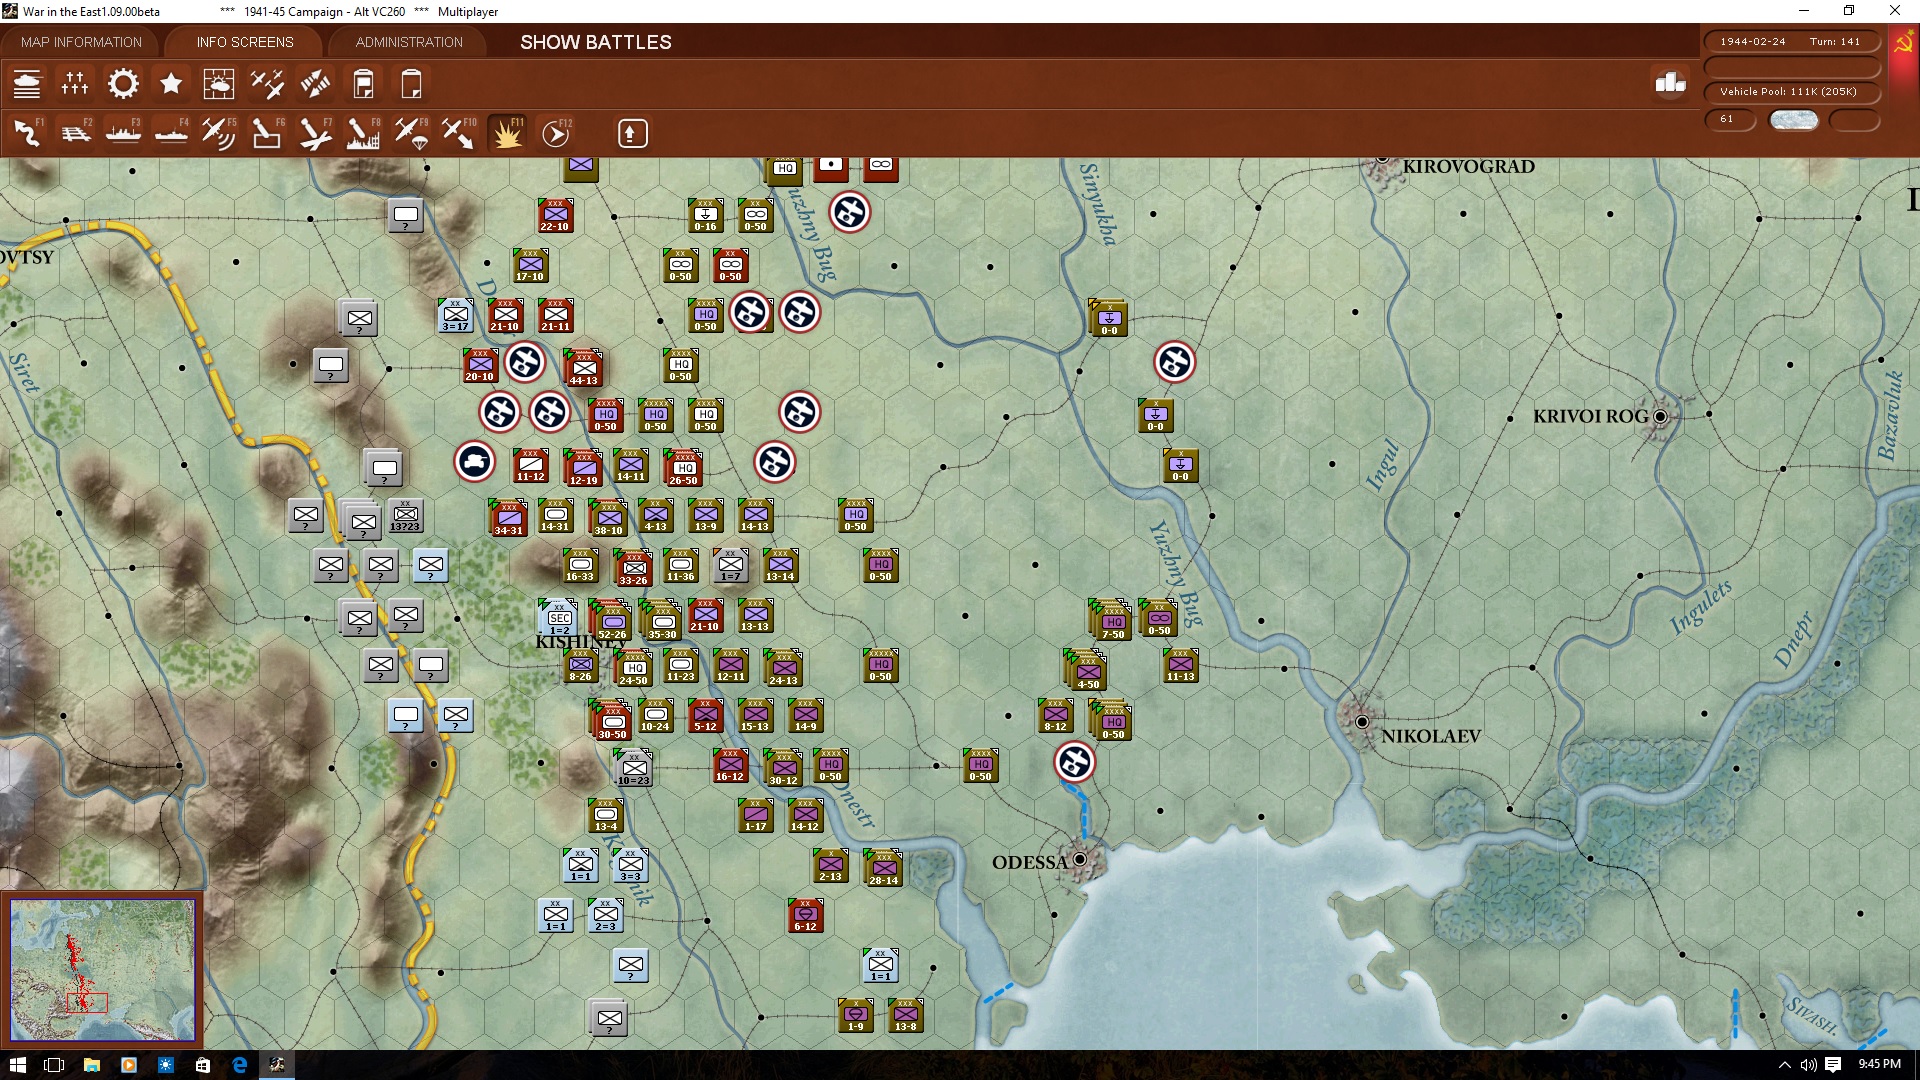Viewport: 1920px width, 1080px height.
Task: Select the F3 naval transport ship icon
Action: coord(123,133)
